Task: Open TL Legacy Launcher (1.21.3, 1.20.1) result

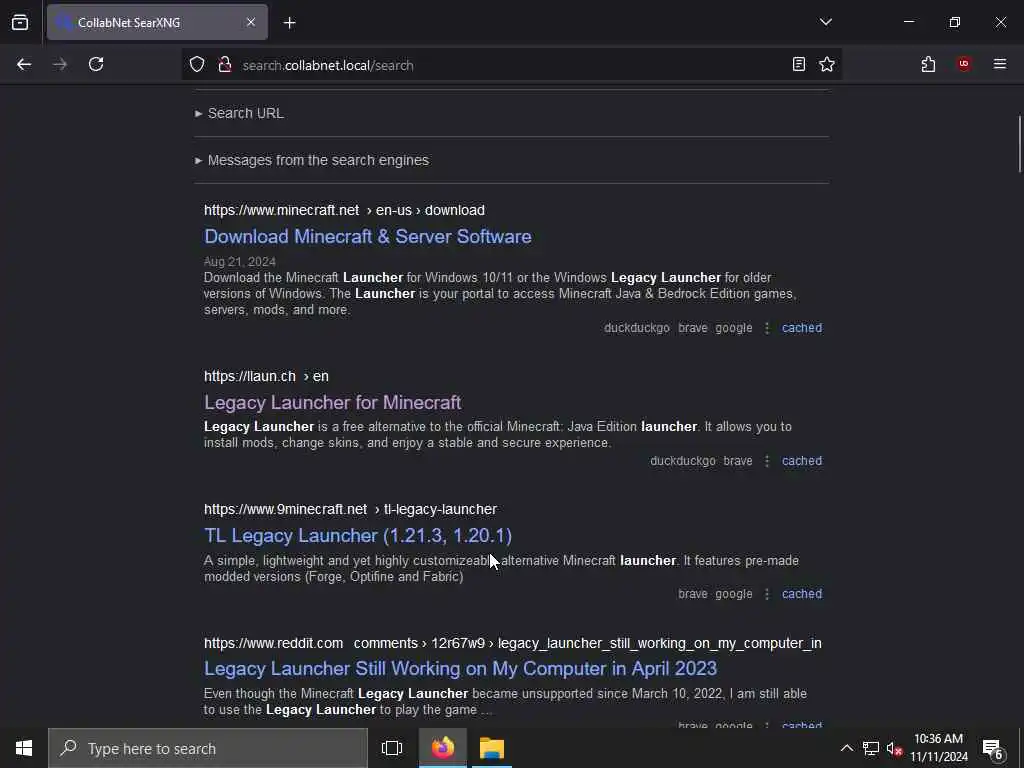Action: [358, 536]
